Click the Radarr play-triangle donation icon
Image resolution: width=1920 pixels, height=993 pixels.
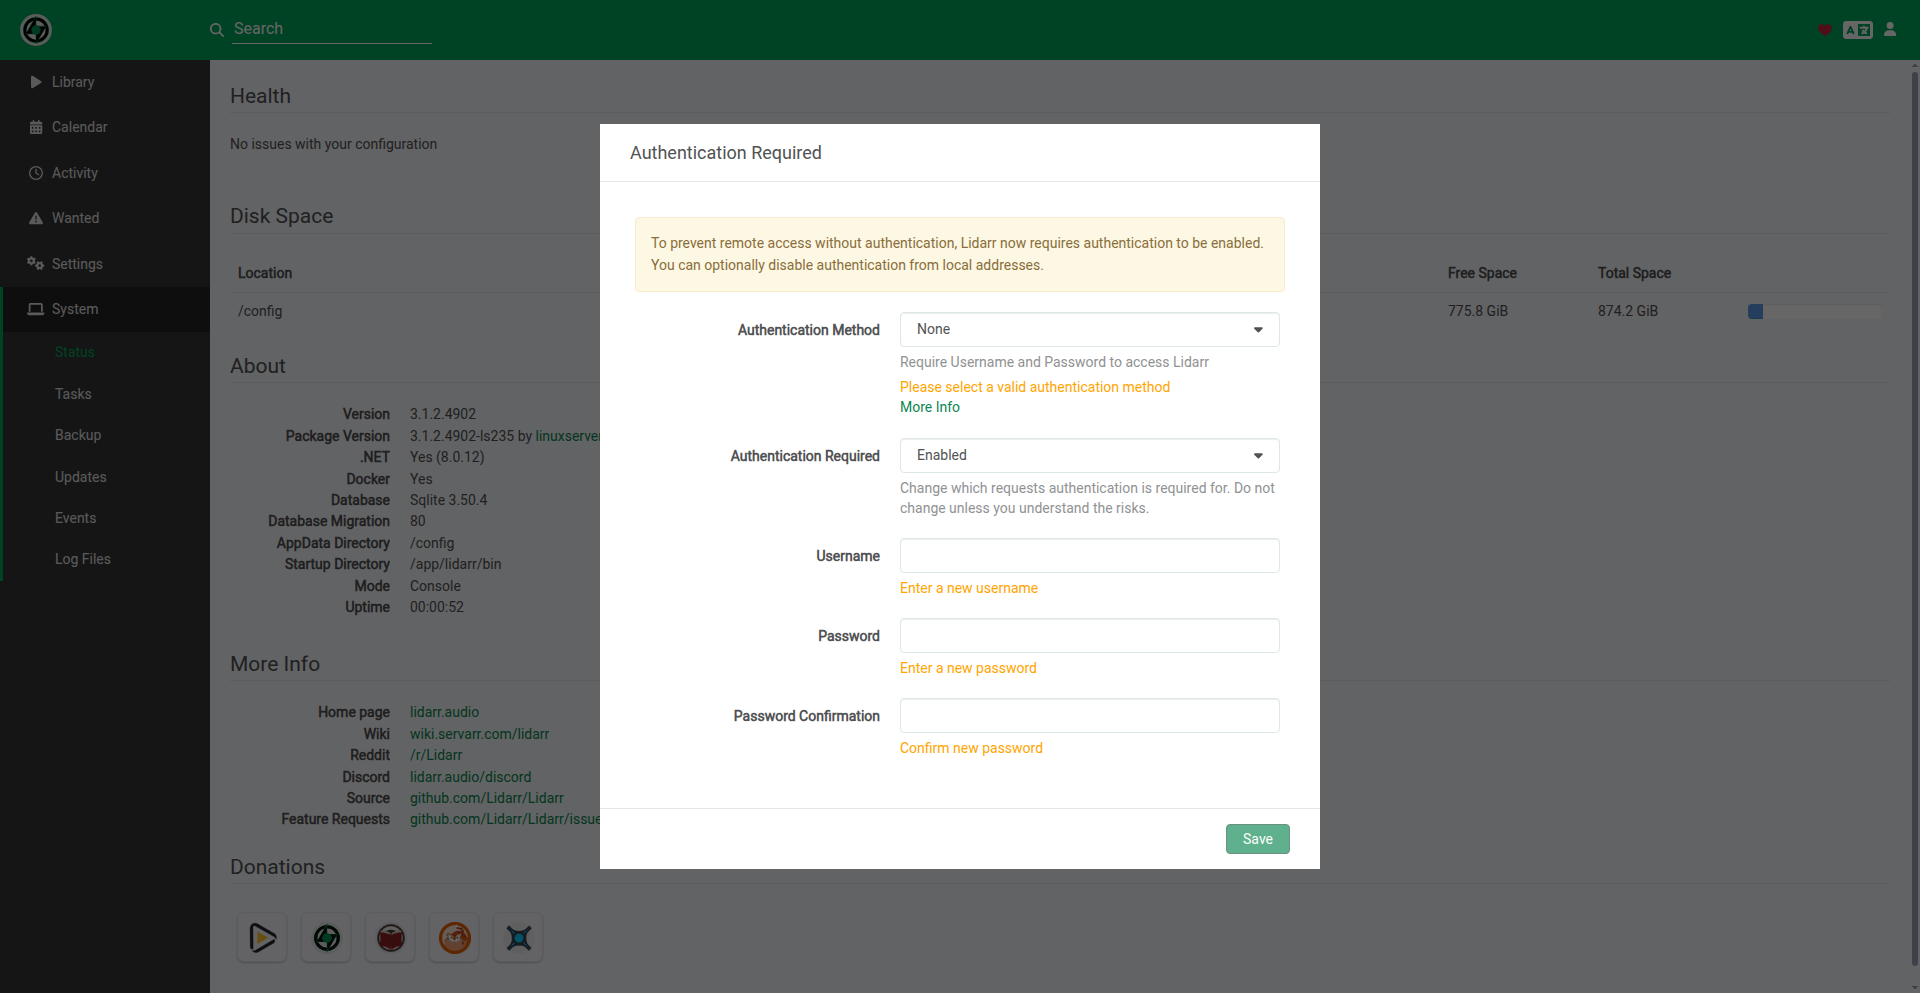(x=262, y=938)
